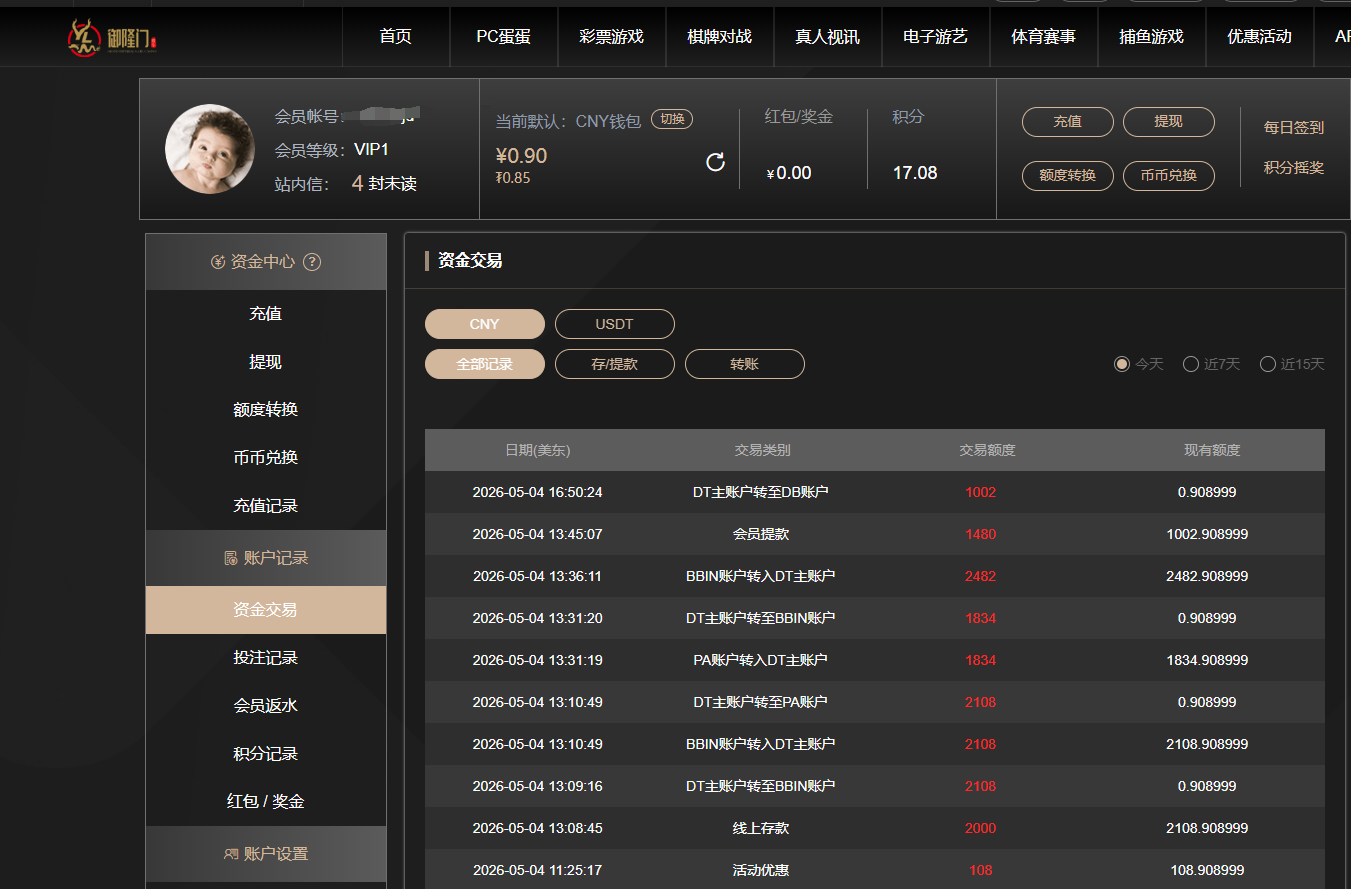Click the 会员提款 transaction entry
Viewport: 1351px width, 889px height.
pos(761,534)
